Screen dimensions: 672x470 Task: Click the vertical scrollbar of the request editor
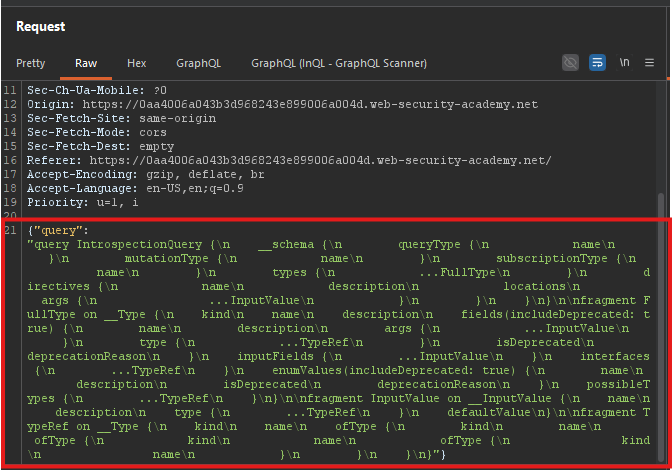(662, 326)
